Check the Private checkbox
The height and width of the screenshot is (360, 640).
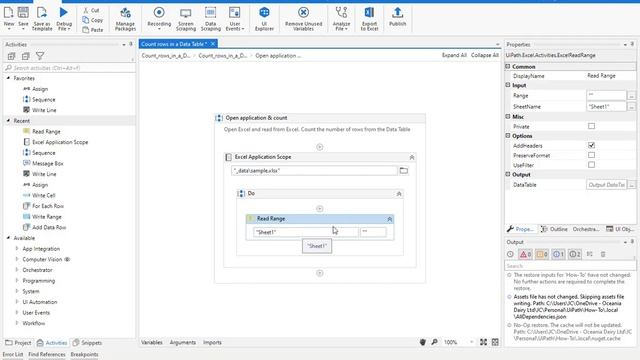pos(591,126)
